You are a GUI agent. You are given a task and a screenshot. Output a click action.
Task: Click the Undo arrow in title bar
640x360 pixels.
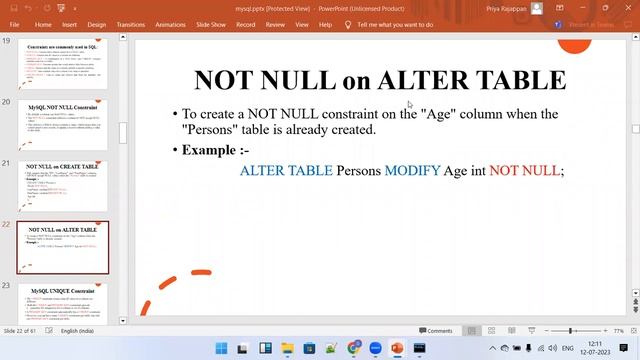tap(29, 8)
